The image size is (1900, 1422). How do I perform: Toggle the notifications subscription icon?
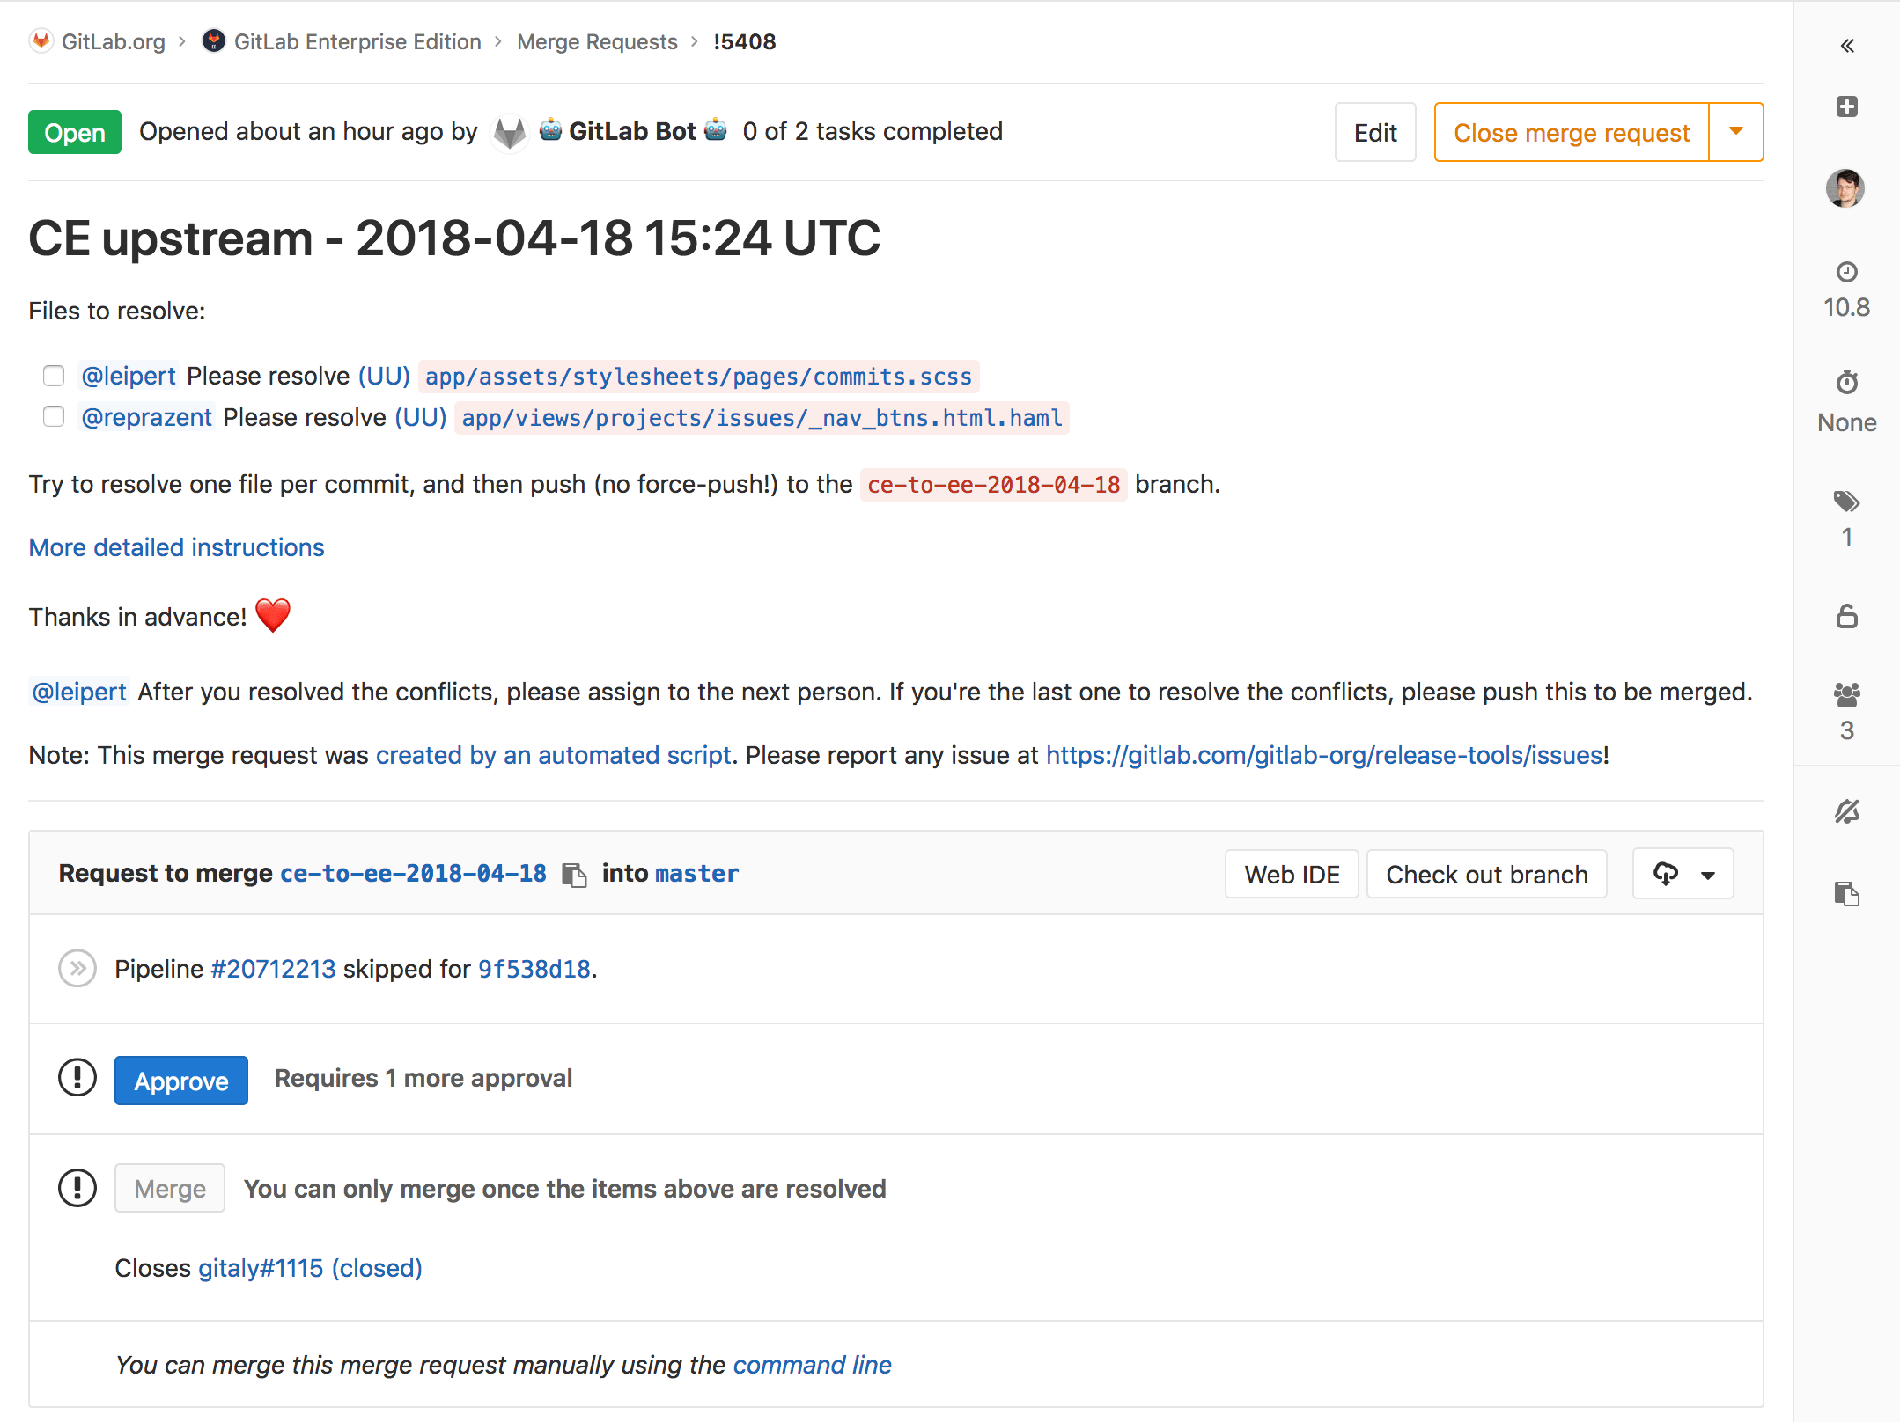(1847, 811)
